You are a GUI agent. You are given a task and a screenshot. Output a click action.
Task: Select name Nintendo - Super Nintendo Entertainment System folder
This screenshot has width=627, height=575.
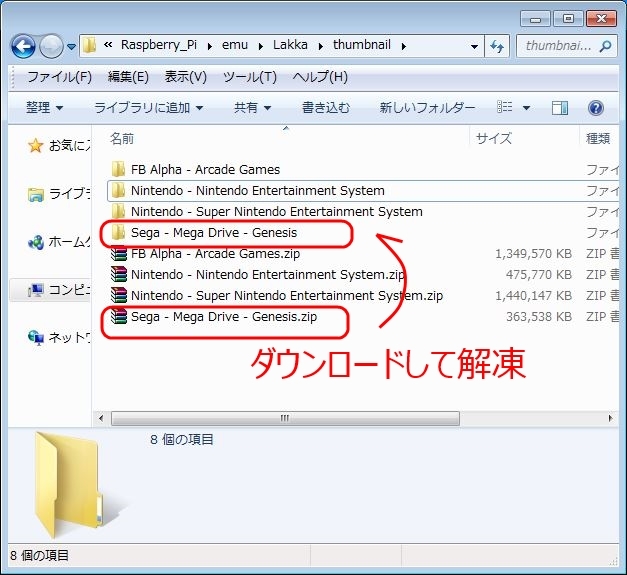277,212
